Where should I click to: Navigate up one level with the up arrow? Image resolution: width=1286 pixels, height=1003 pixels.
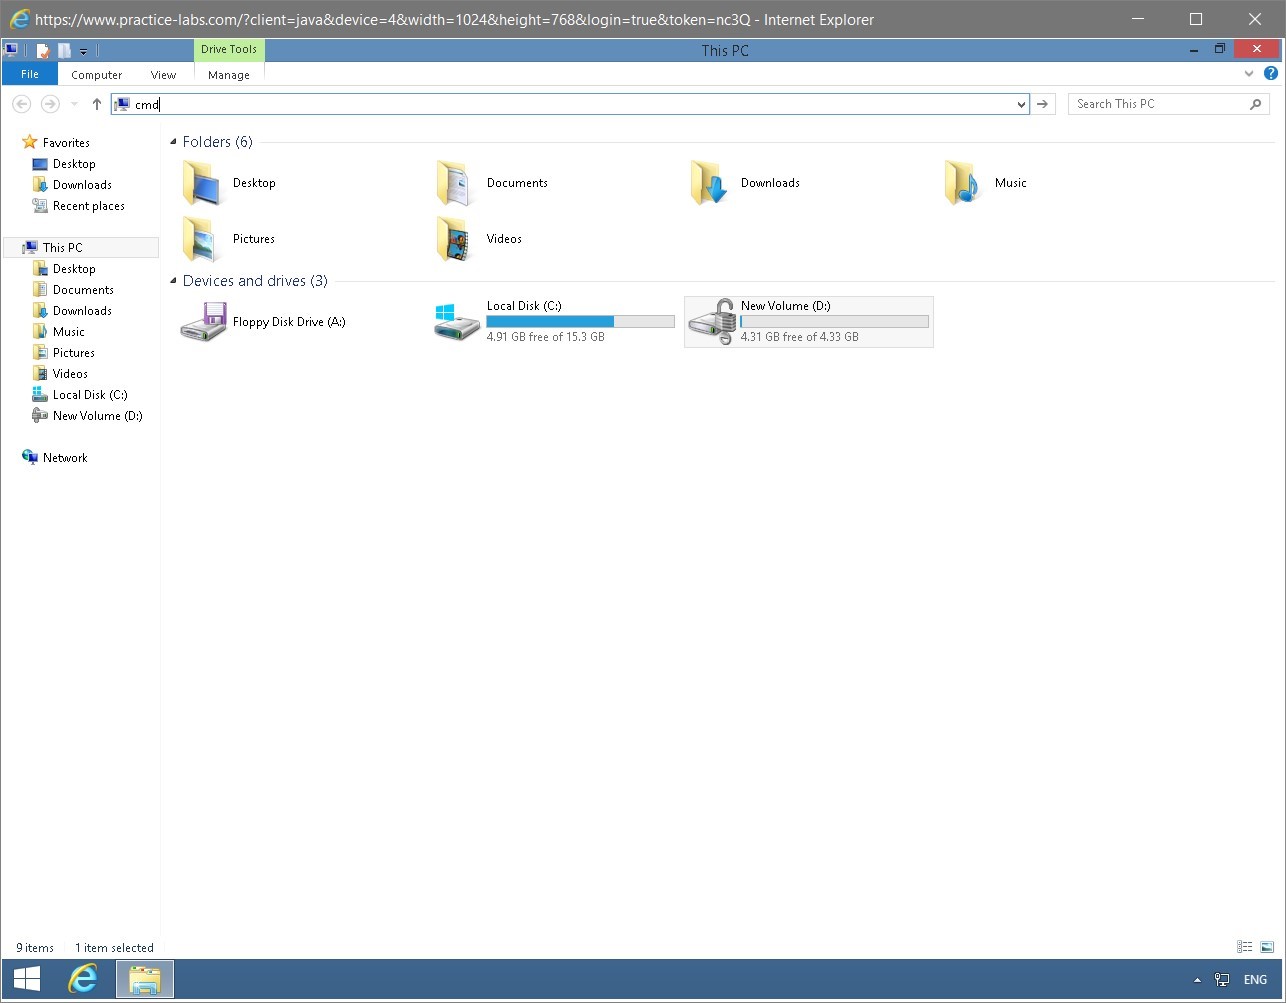click(x=96, y=104)
